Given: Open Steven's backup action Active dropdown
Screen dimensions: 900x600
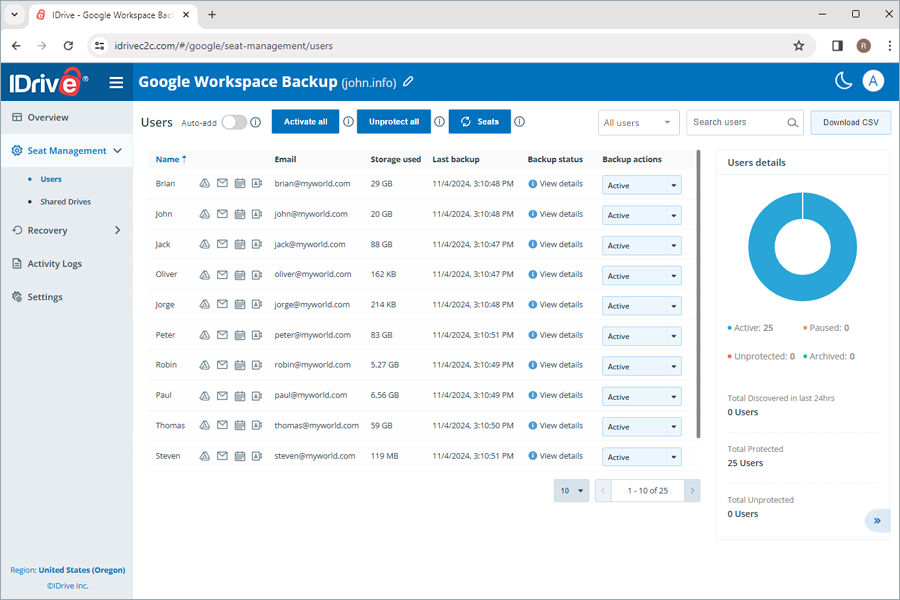Looking at the screenshot, I should [642, 457].
